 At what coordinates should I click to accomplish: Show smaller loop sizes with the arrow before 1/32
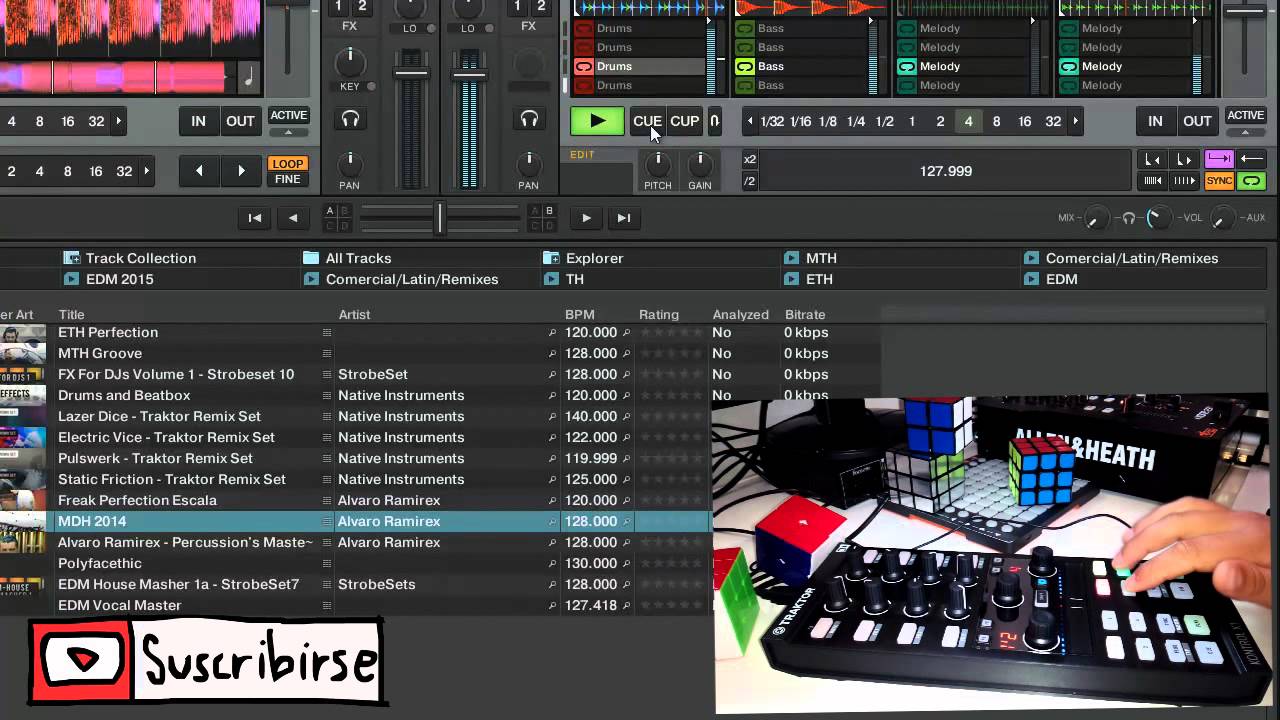coord(750,121)
